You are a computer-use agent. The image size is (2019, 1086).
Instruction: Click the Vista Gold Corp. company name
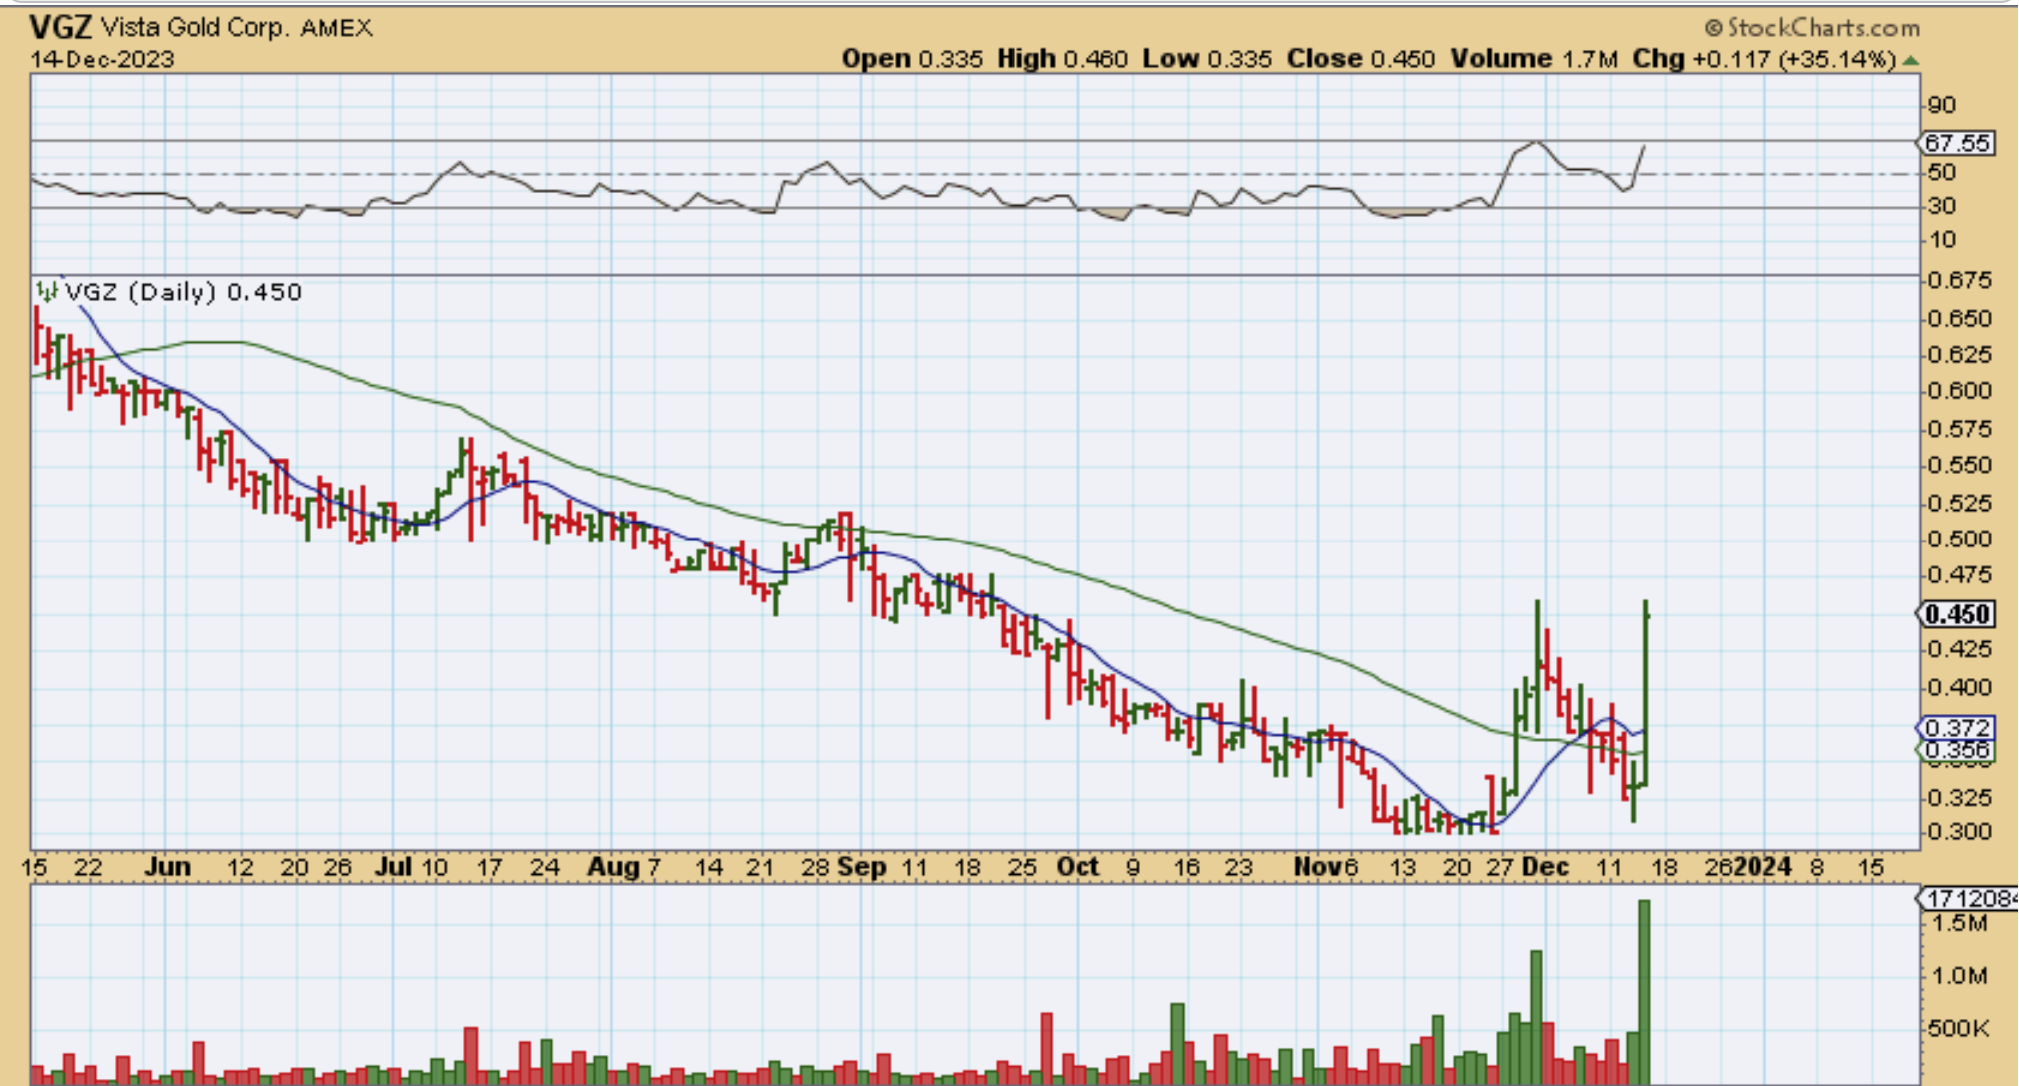[x=195, y=27]
